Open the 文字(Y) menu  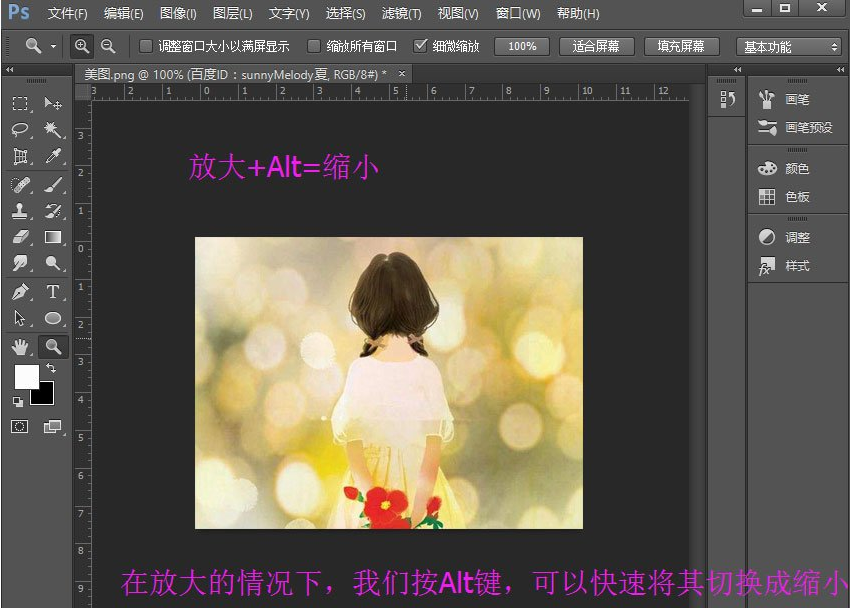tap(289, 14)
